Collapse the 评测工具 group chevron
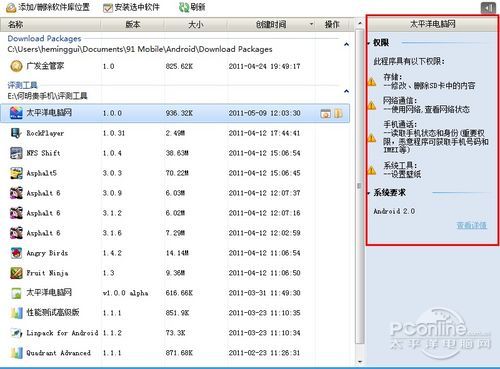Screen dimensions: 500x369 (x=347, y=91)
